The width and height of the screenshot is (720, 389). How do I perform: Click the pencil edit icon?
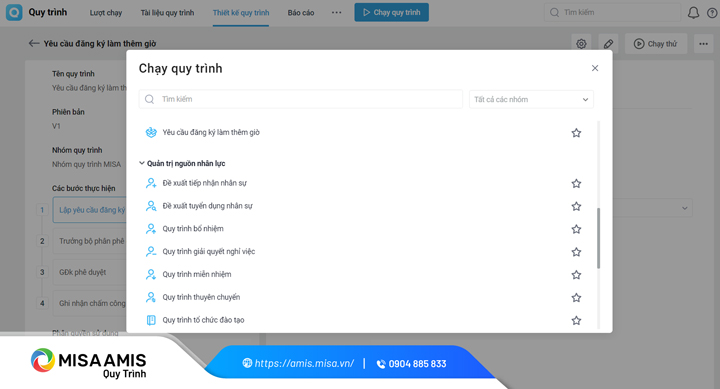[x=608, y=44]
